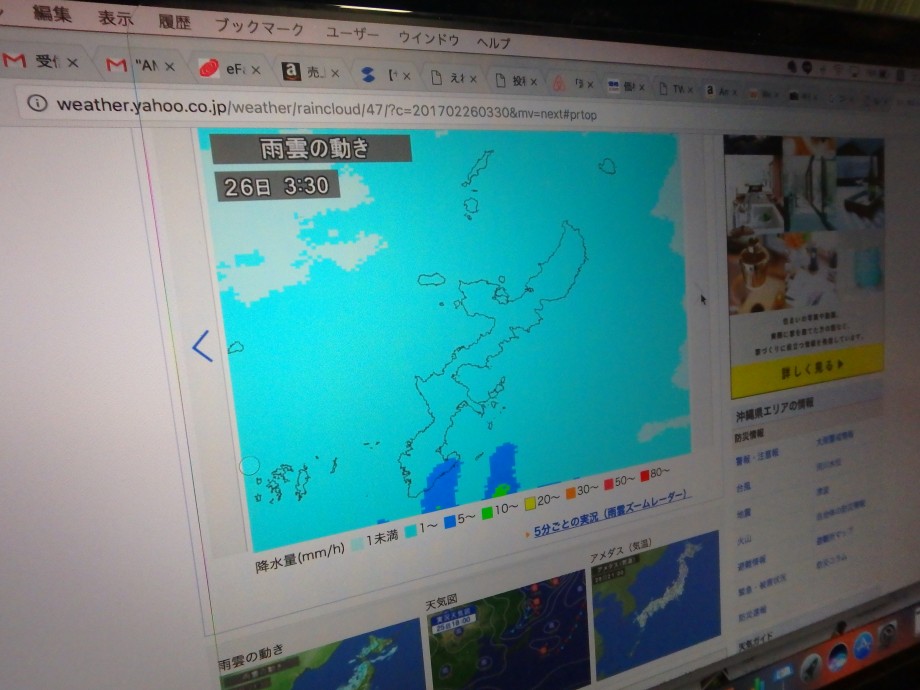920x690 pixels.
Task: Open the 火山 link
Action: pyautogui.click(x=745, y=539)
